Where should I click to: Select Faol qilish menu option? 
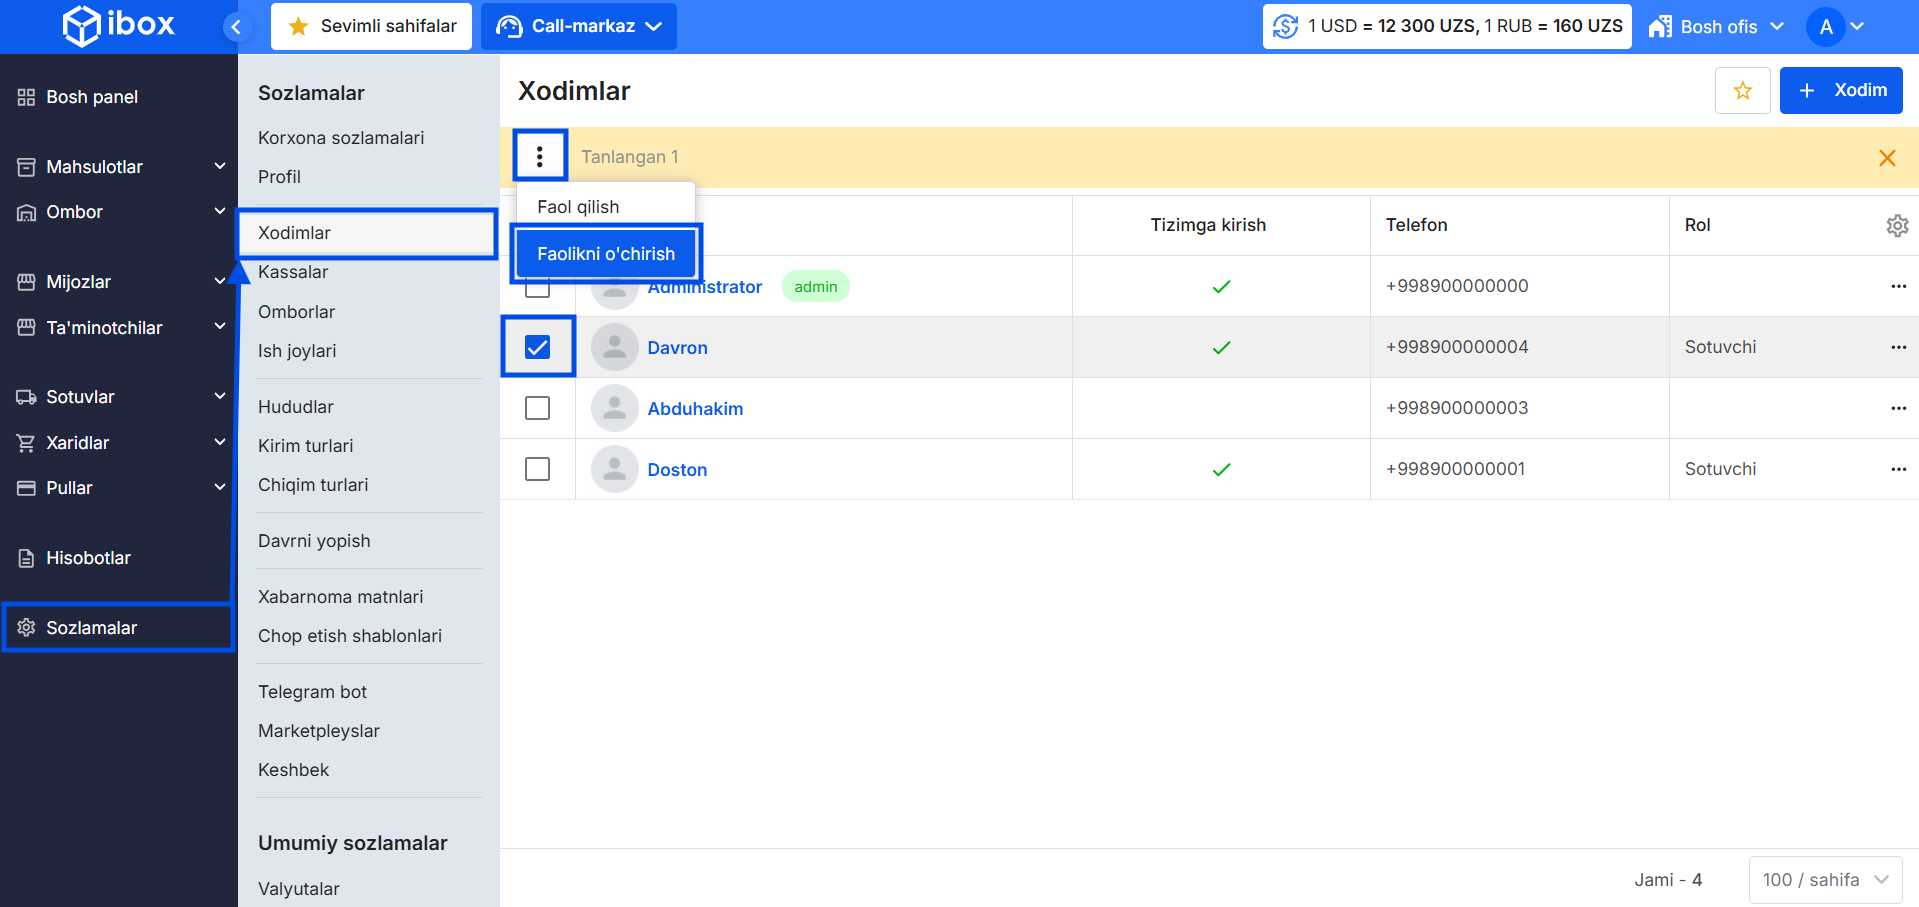[578, 207]
